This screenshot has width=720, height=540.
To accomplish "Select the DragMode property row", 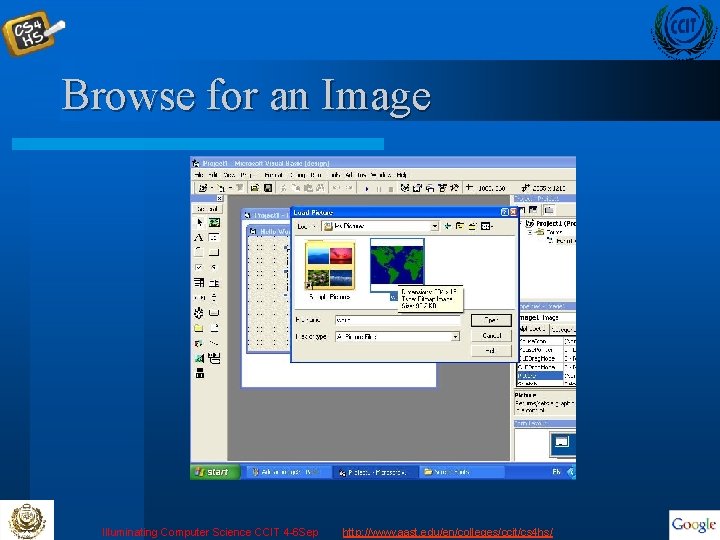I will tap(546, 358).
